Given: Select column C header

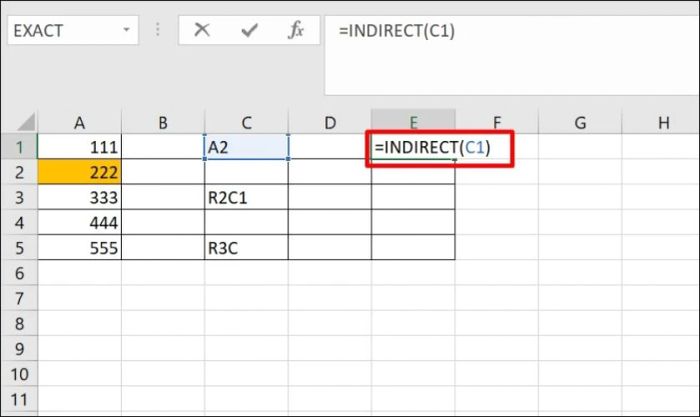Looking at the screenshot, I should 246,122.
